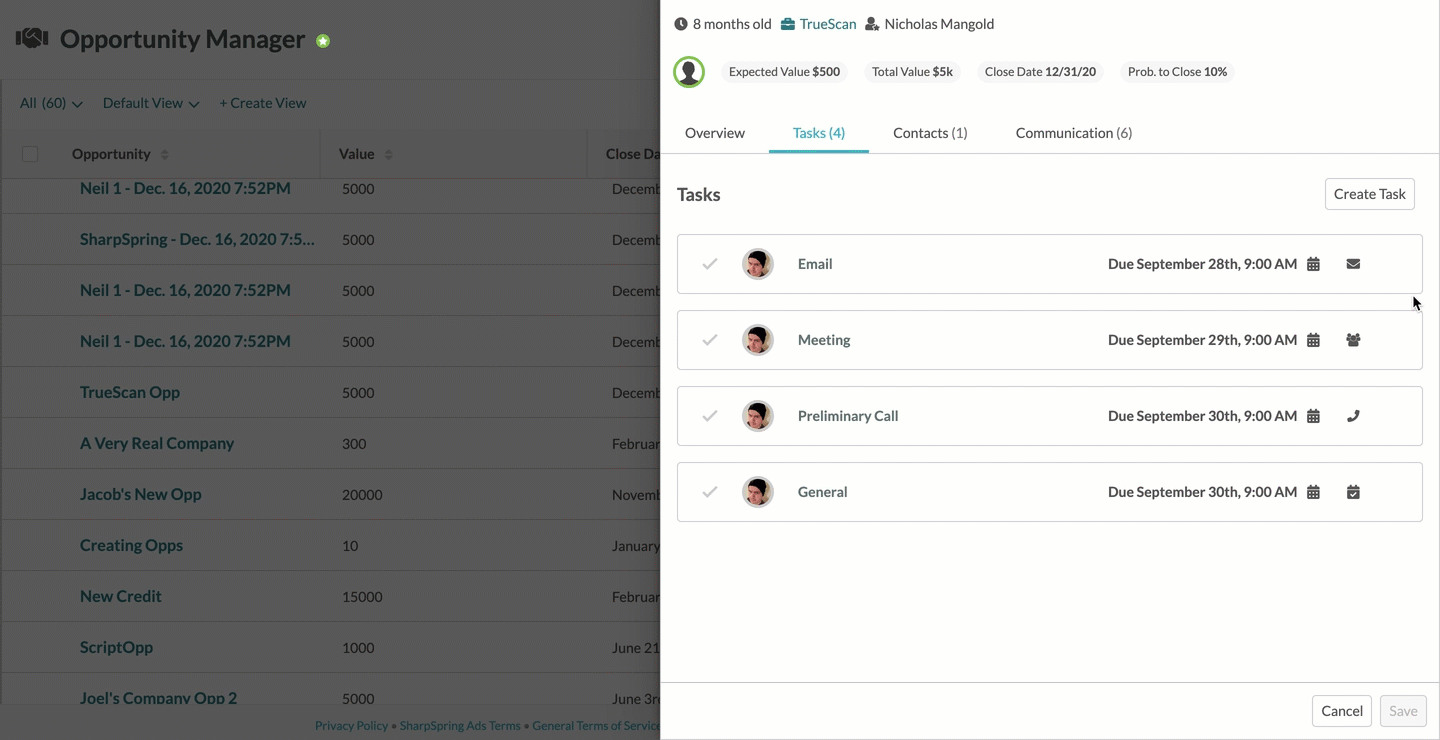
Task: Switch to the Overview tab
Action: click(715, 133)
